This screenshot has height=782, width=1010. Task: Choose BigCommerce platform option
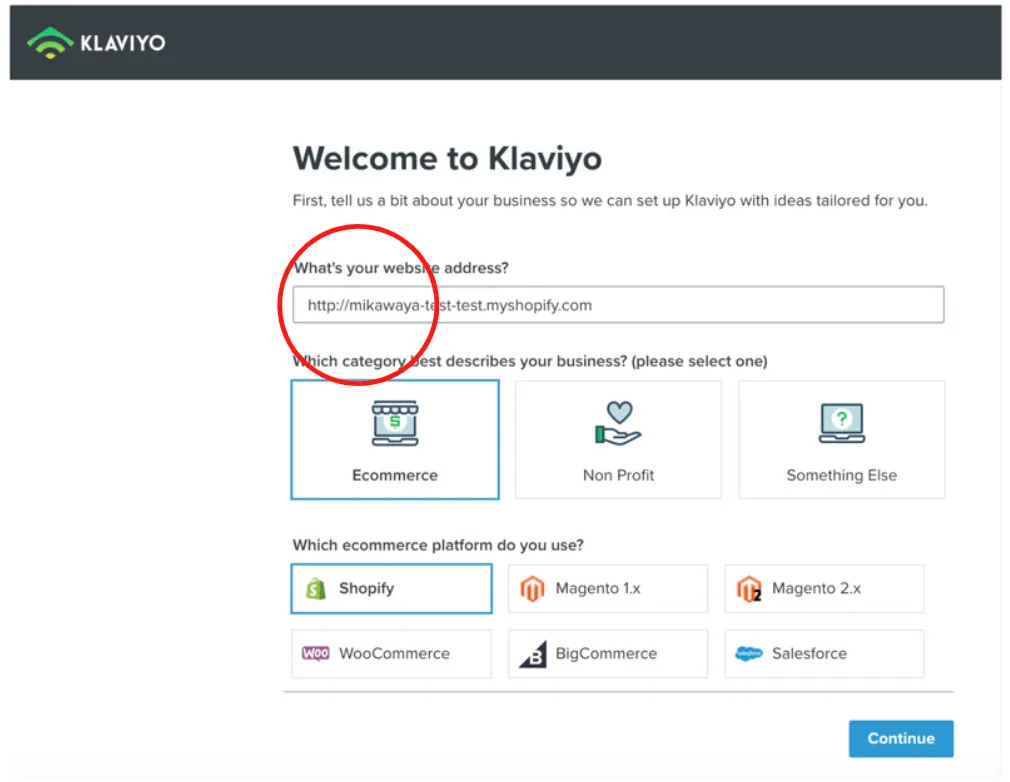pyautogui.click(x=607, y=654)
